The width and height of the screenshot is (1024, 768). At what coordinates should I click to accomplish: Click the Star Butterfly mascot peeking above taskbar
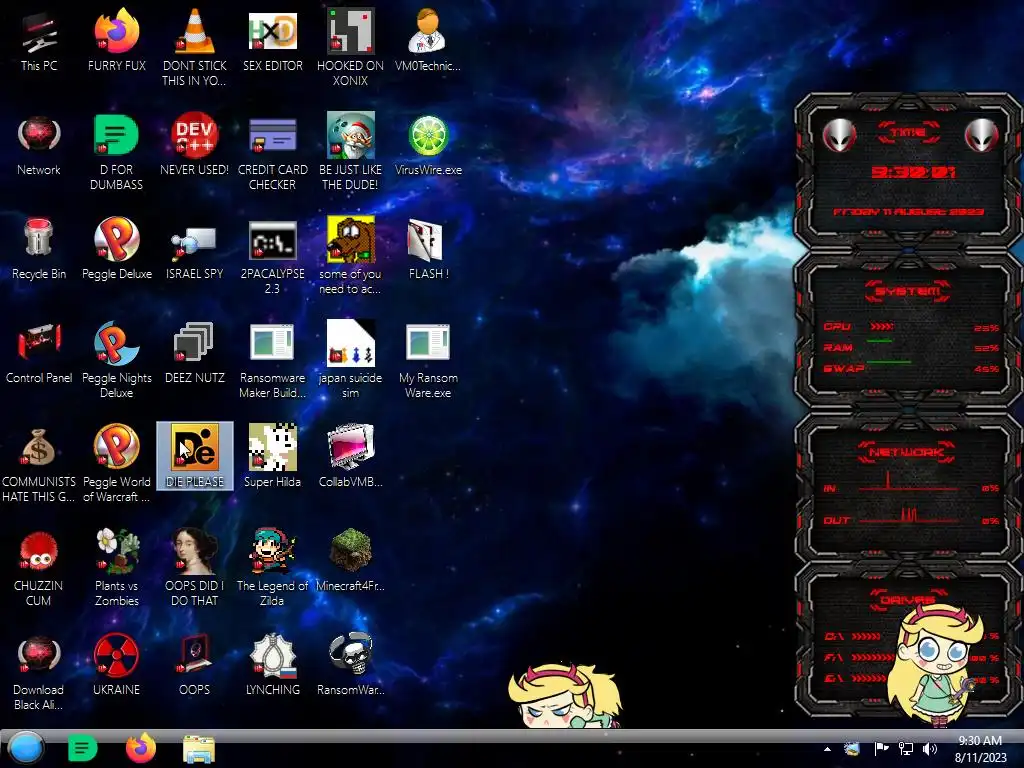click(x=566, y=696)
